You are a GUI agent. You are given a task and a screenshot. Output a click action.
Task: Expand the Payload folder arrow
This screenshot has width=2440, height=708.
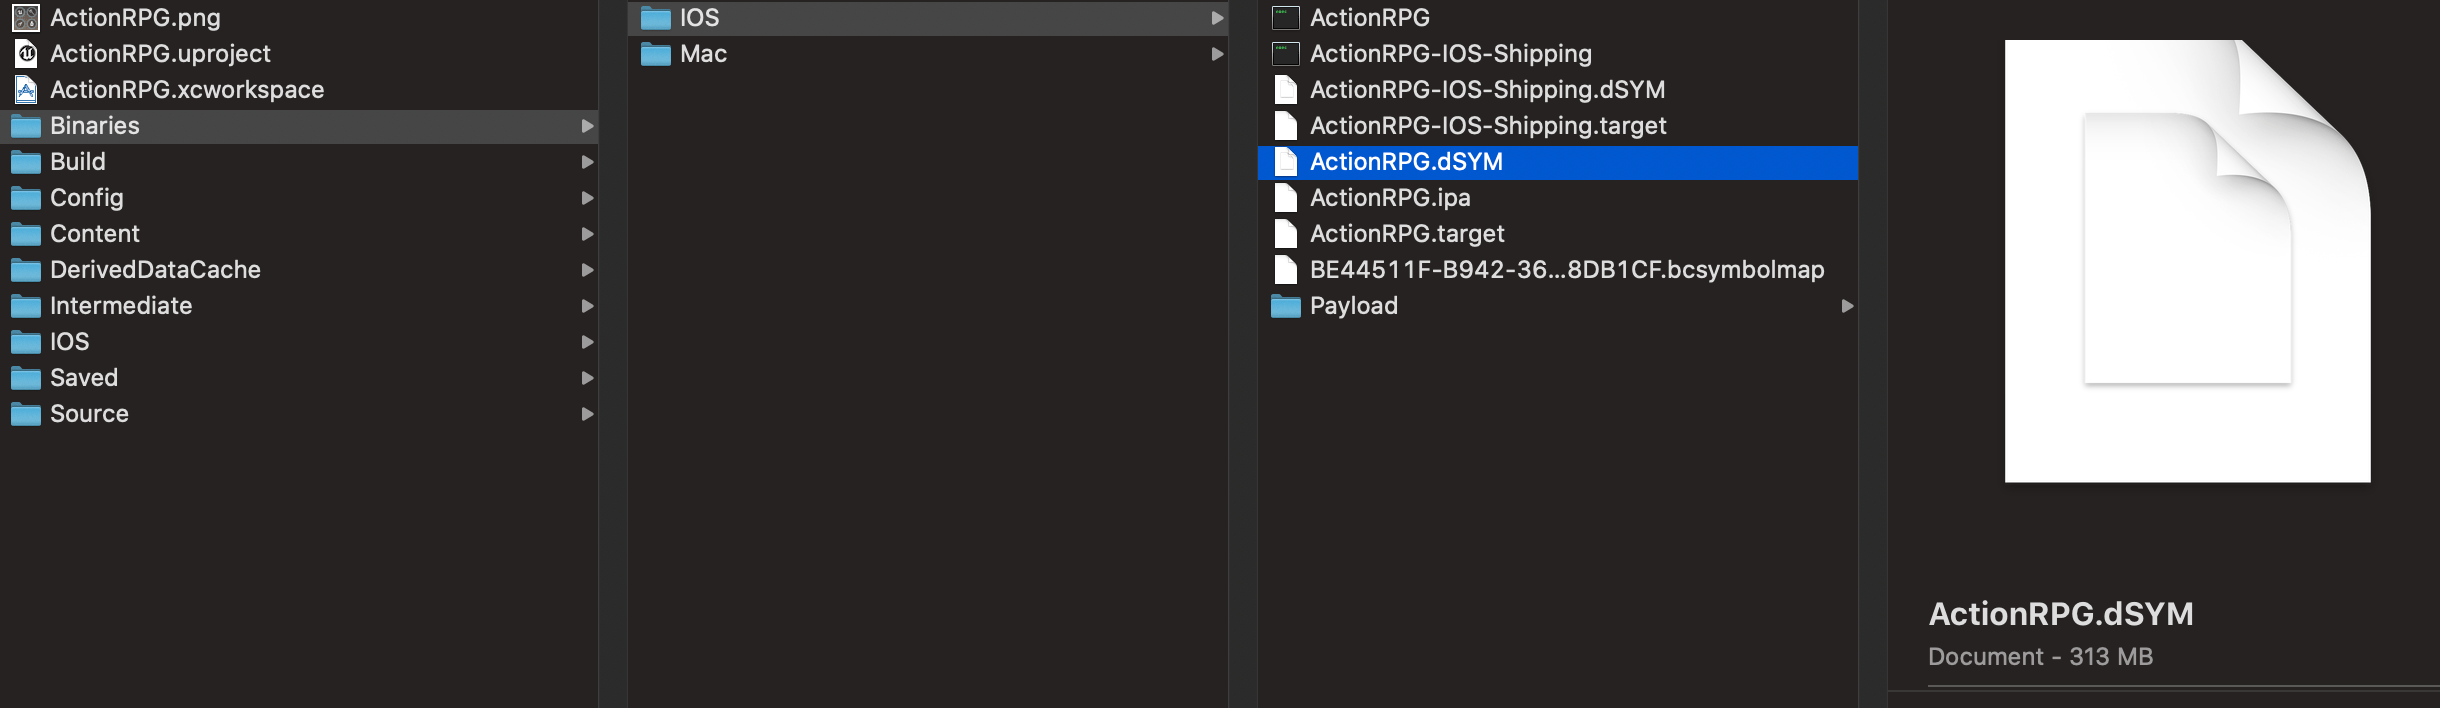(x=1847, y=306)
